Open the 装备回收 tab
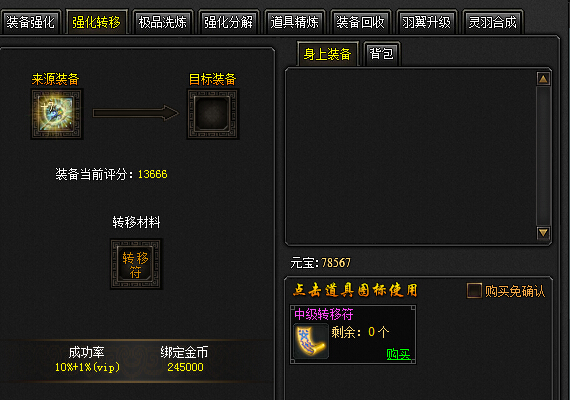The width and height of the screenshot is (570, 400). [x=360, y=22]
